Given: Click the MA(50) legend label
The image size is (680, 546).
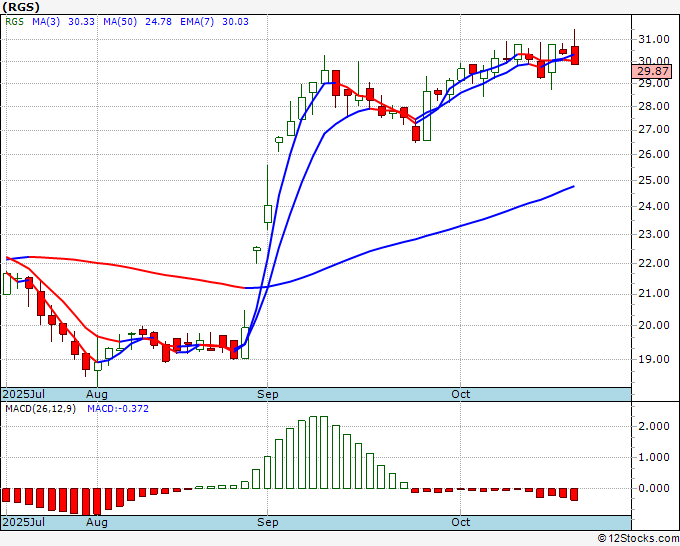Looking at the screenshot, I should point(120,22).
